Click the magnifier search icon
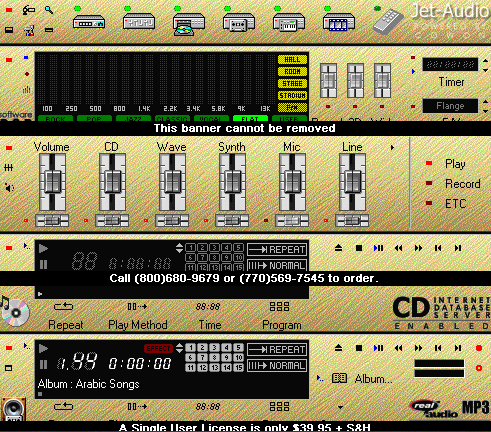Image resolution: width=491 pixels, height=432 pixels. coord(49,10)
